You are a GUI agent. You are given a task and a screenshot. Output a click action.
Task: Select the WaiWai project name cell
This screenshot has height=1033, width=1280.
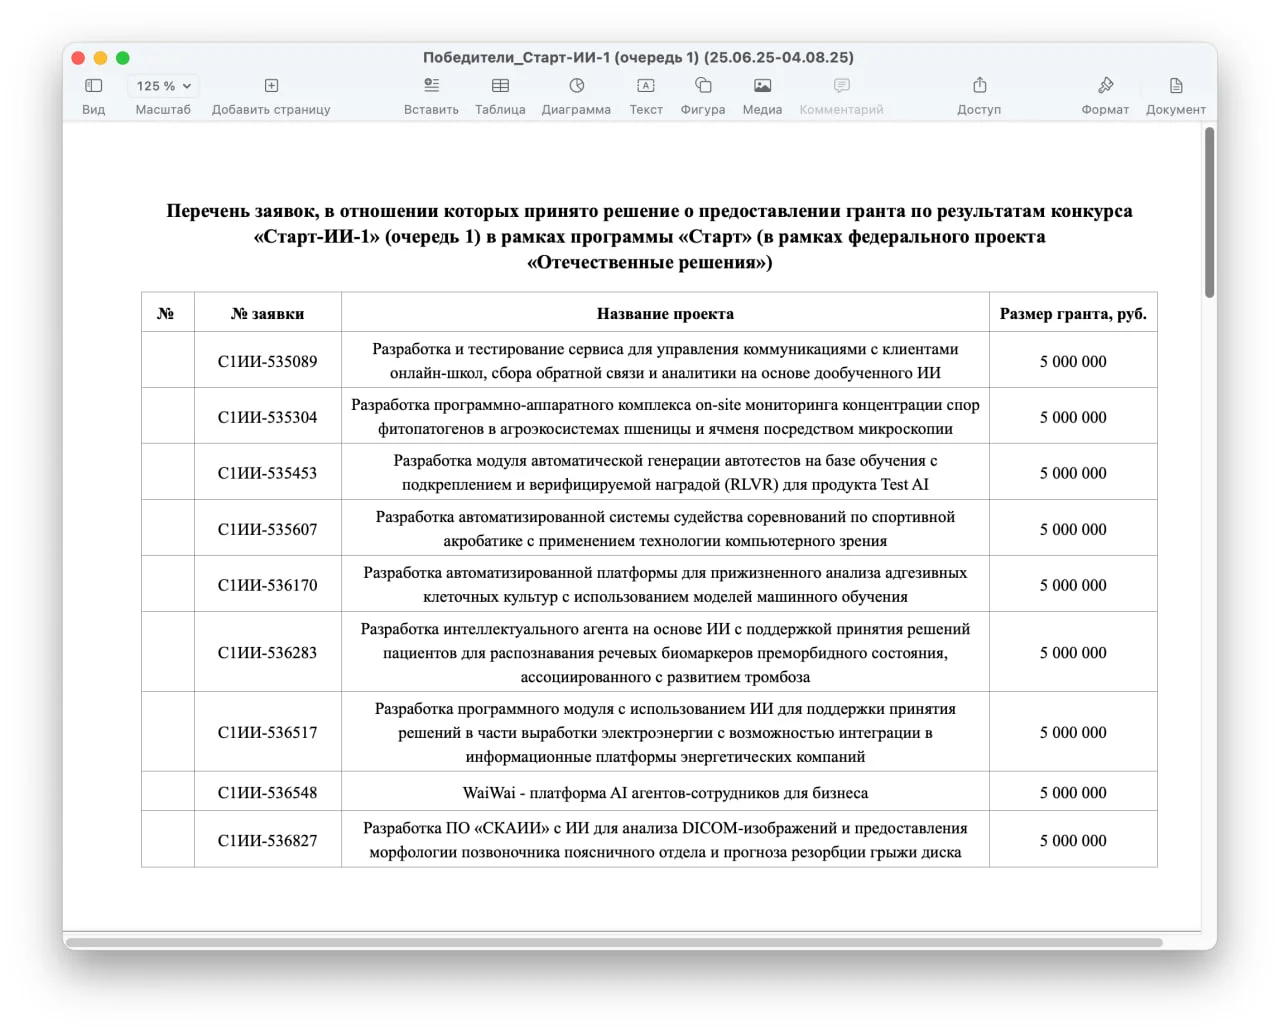tap(665, 792)
